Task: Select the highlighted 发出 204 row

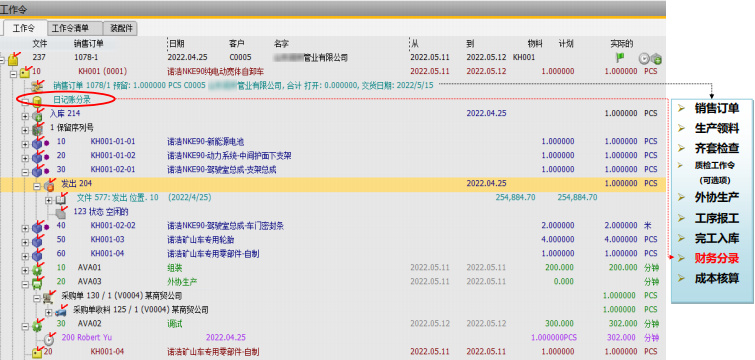Action: [333, 183]
